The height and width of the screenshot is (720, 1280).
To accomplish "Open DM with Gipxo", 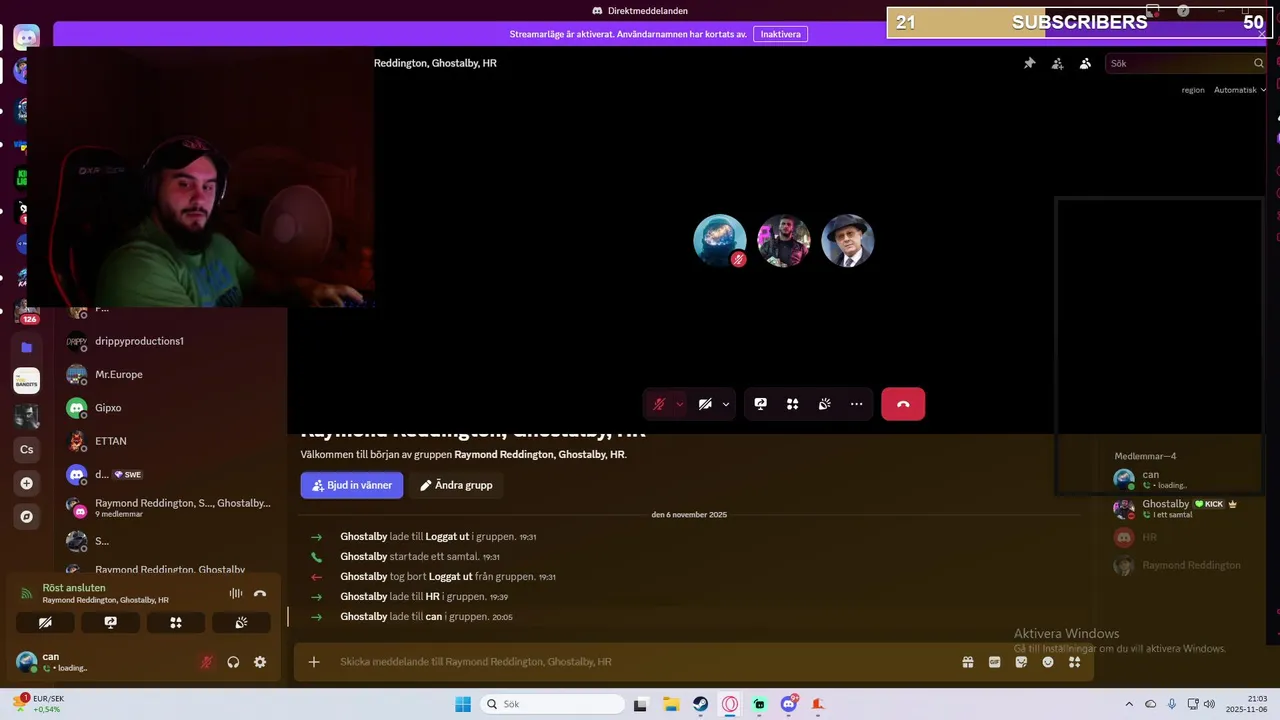I will click(170, 408).
